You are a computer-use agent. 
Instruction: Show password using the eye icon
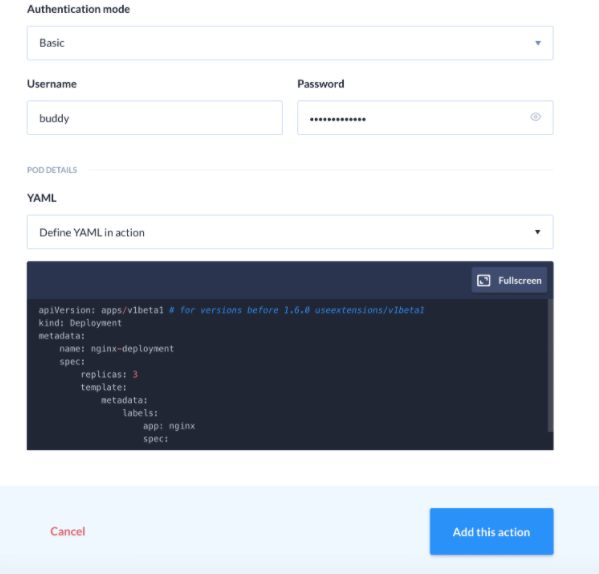[x=535, y=117]
